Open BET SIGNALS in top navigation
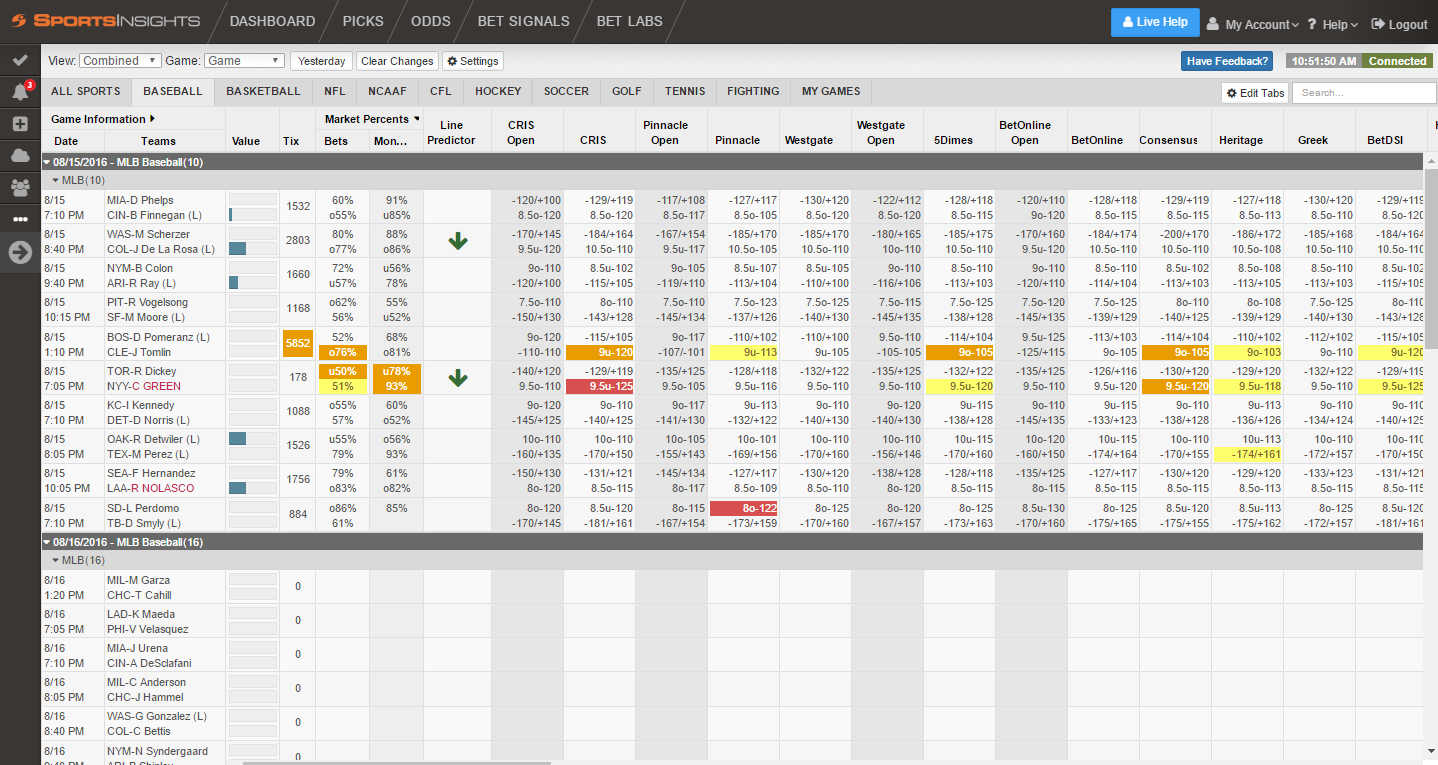 tap(524, 21)
